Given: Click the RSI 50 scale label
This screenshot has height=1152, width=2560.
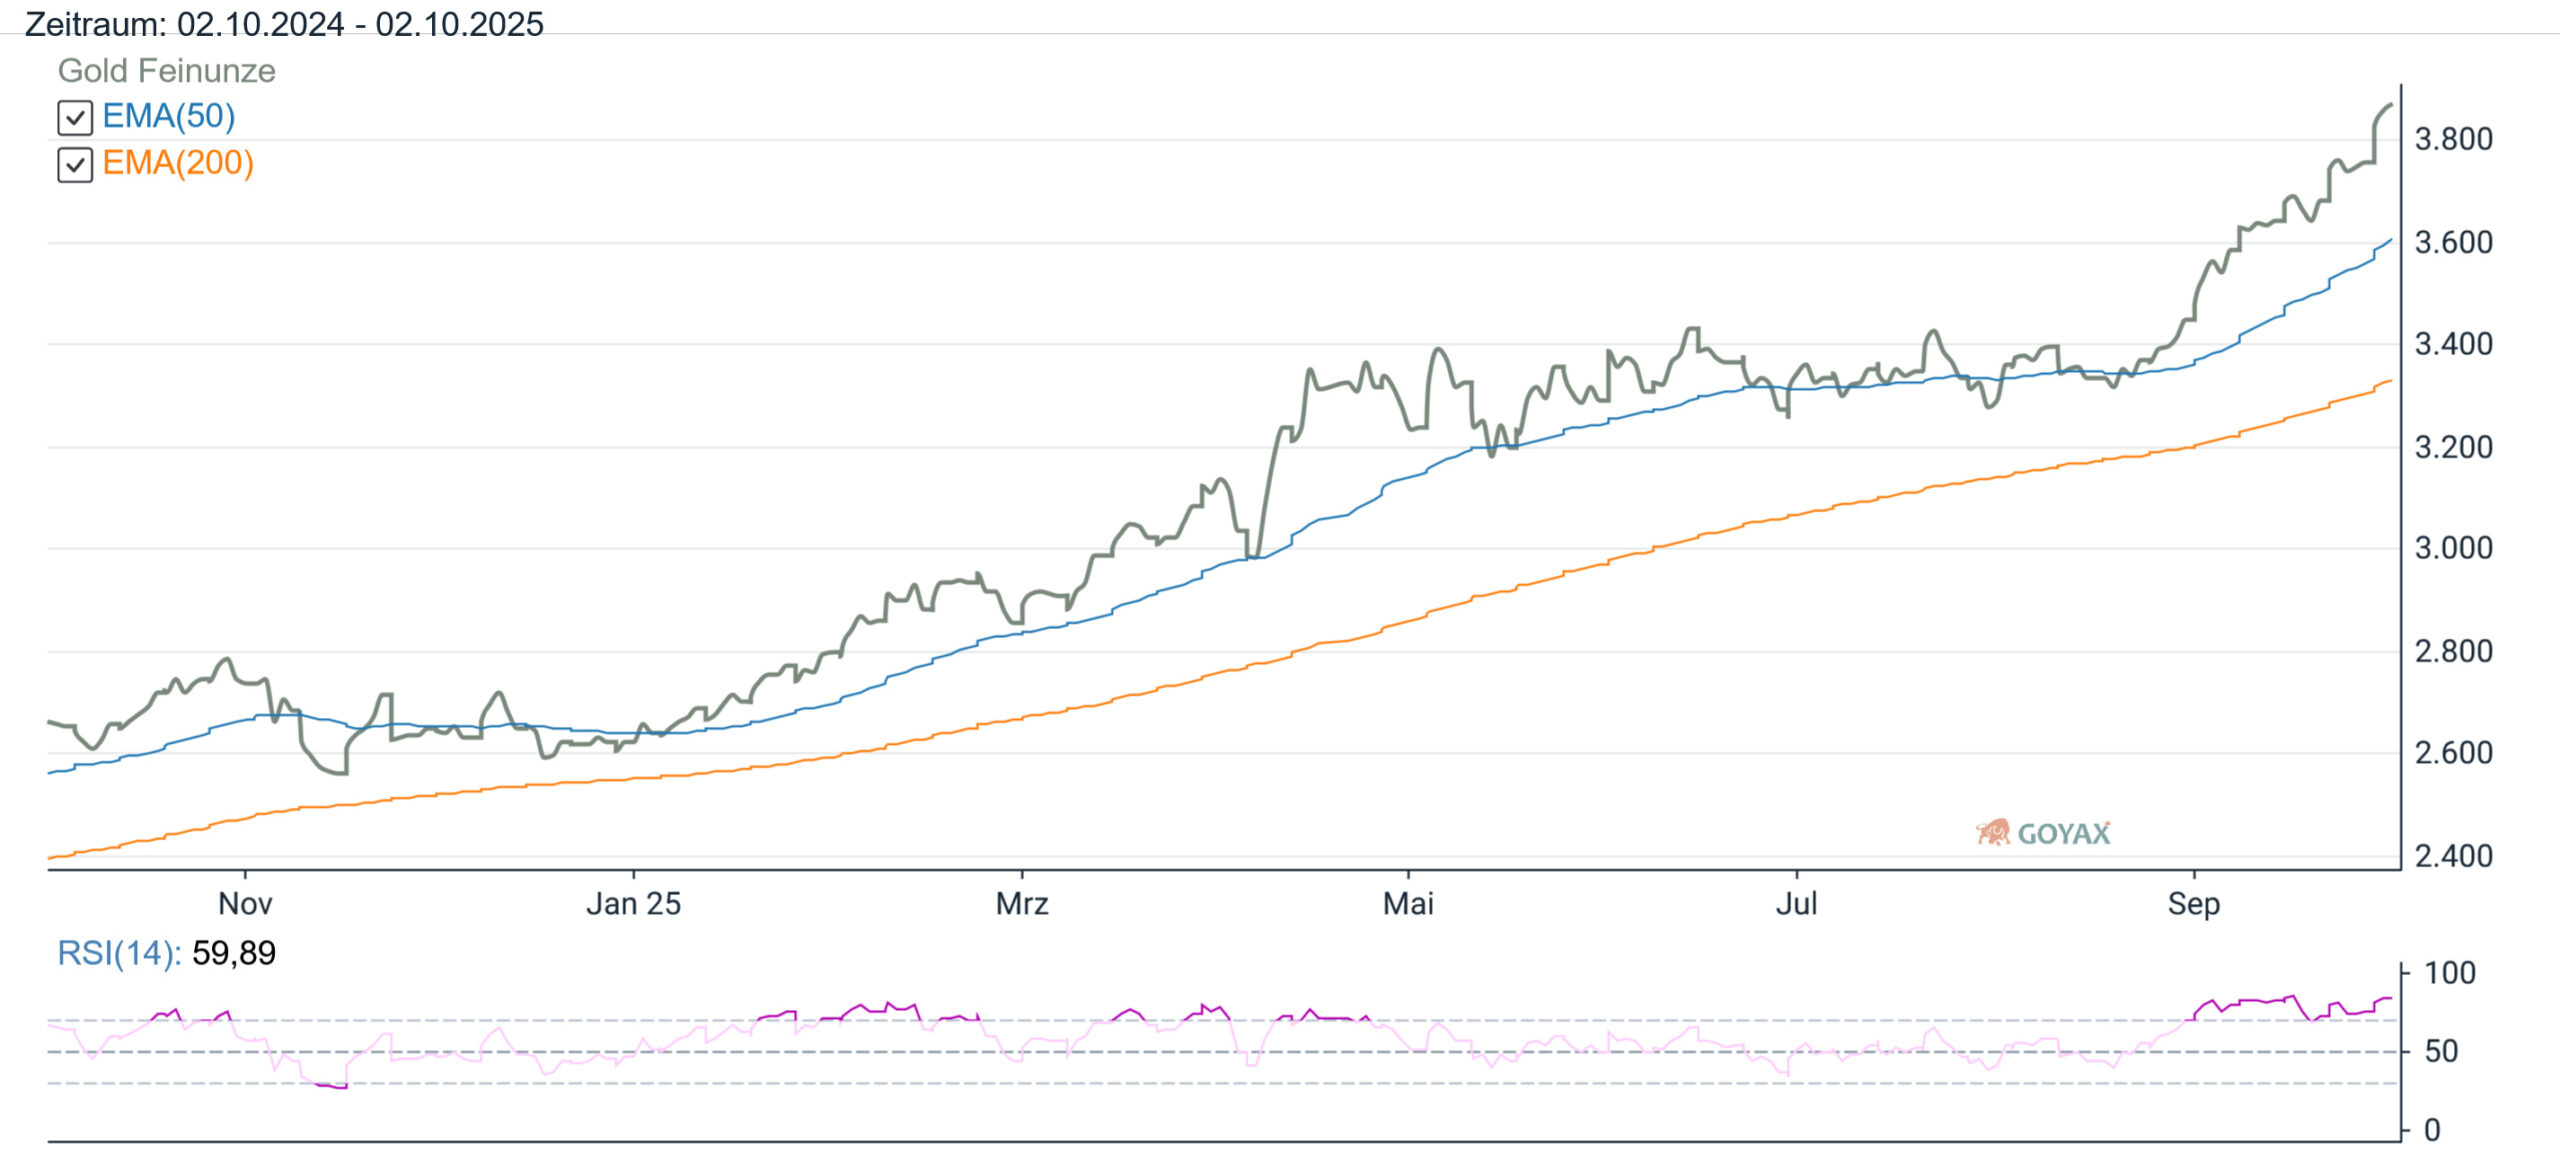Looking at the screenshot, I should click(x=2441, y=1051).
